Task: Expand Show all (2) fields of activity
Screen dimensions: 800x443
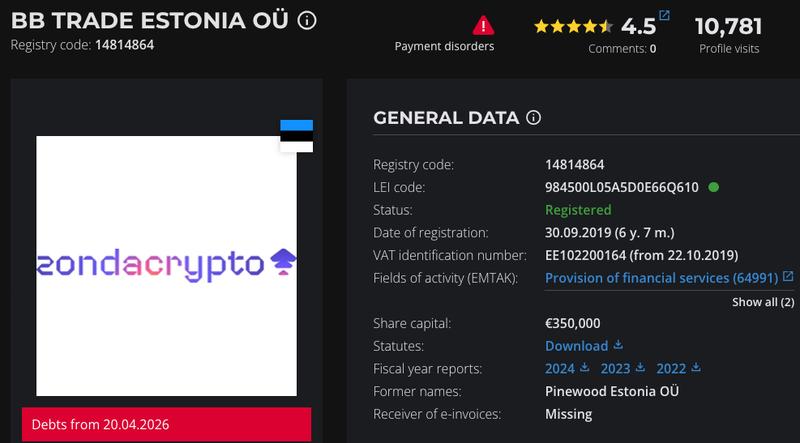Action: coord(763,302)
